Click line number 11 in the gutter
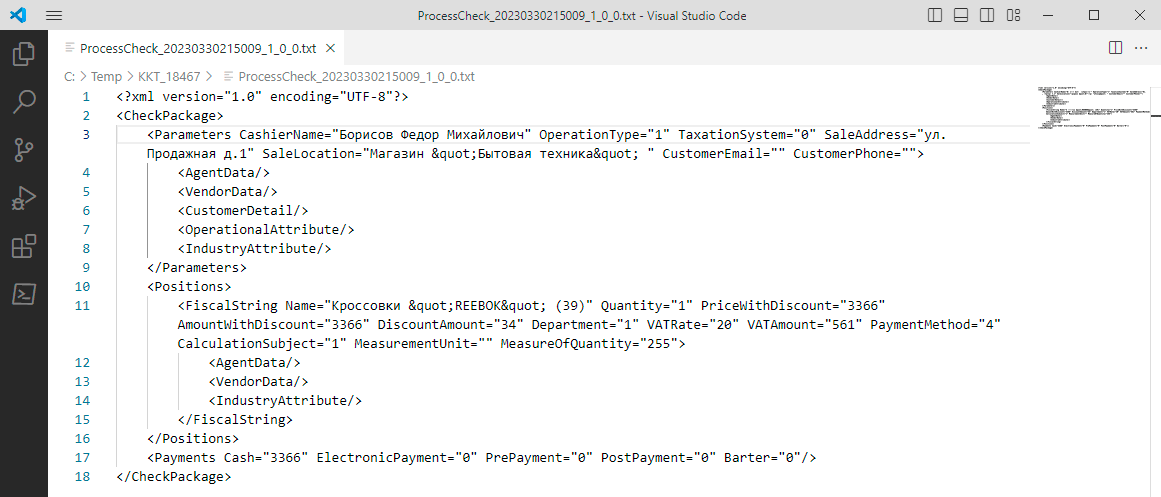The width and height of the screenshot is (1161, 497). 83,305
